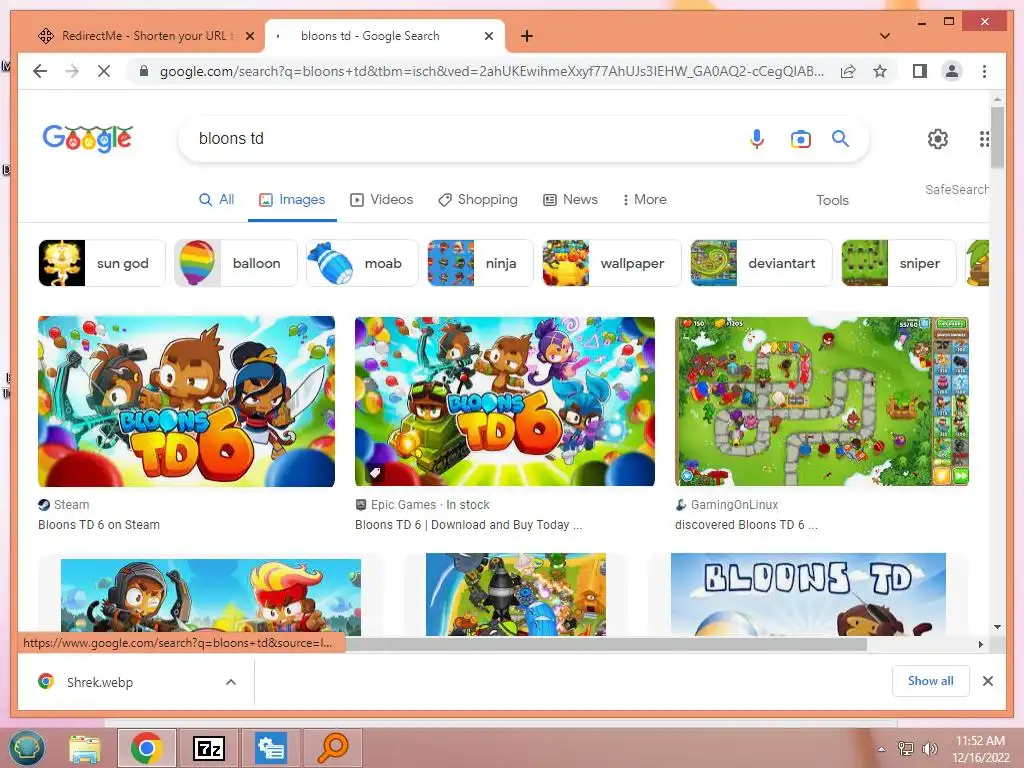
Task: Click the horizontal scrollbar right arrow
Action: point(980,645)
